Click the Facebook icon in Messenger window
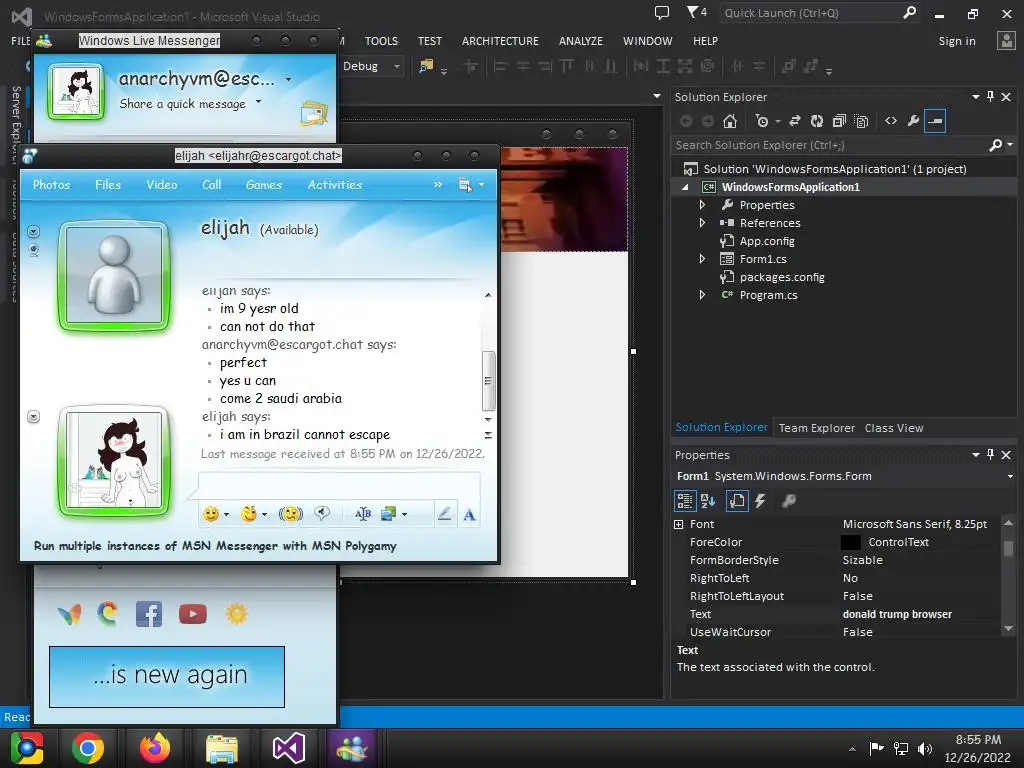Viewport: 1024px width, 768px height. coord(149,615)
